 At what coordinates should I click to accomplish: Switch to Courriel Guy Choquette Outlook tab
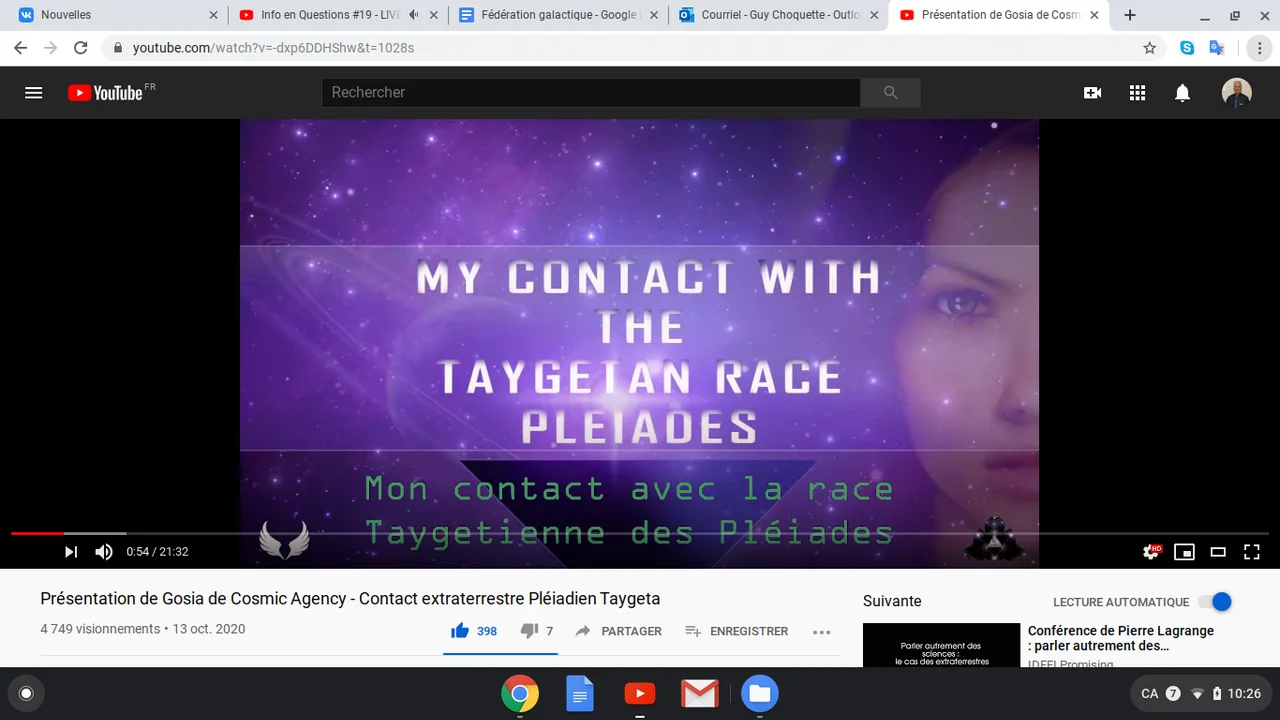pyautogui.click(x=776, y=15)
